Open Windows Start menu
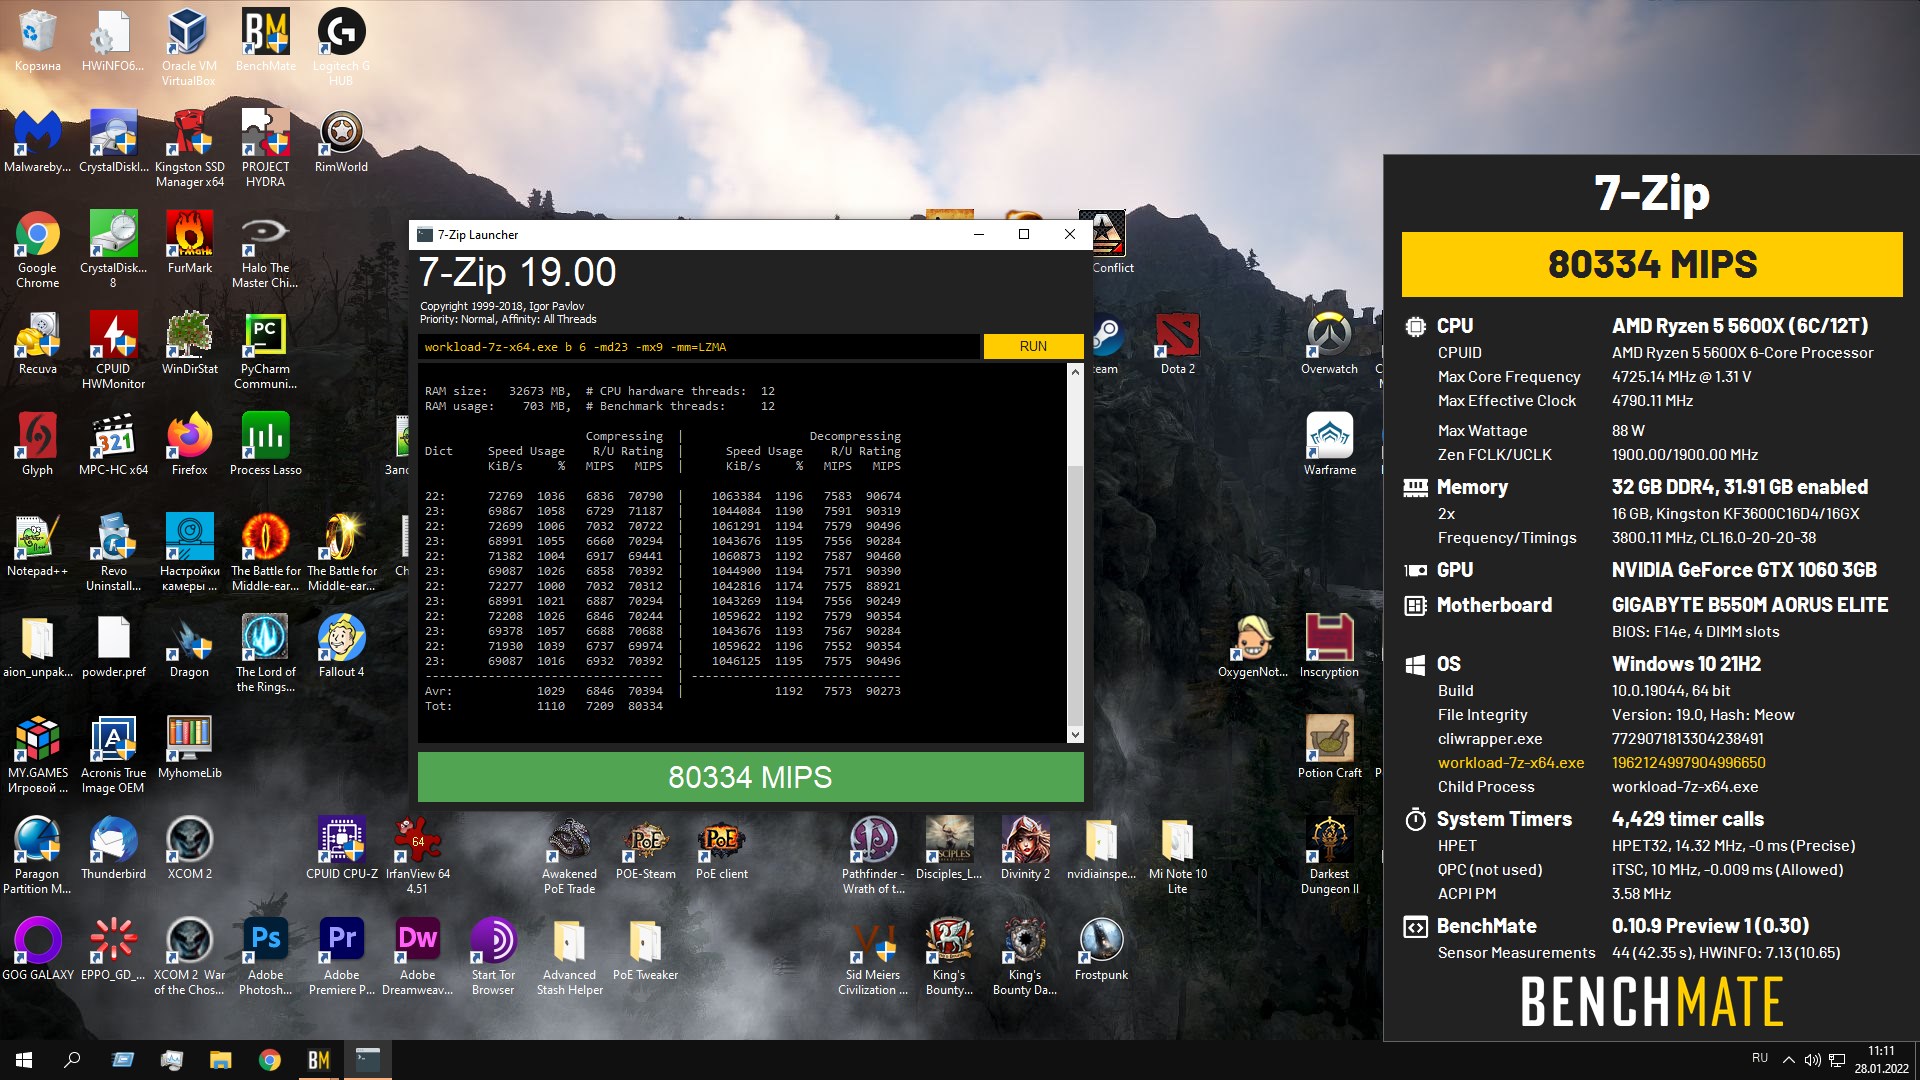Viewport: 1920px width, 1080px height. click(24, 1060)
